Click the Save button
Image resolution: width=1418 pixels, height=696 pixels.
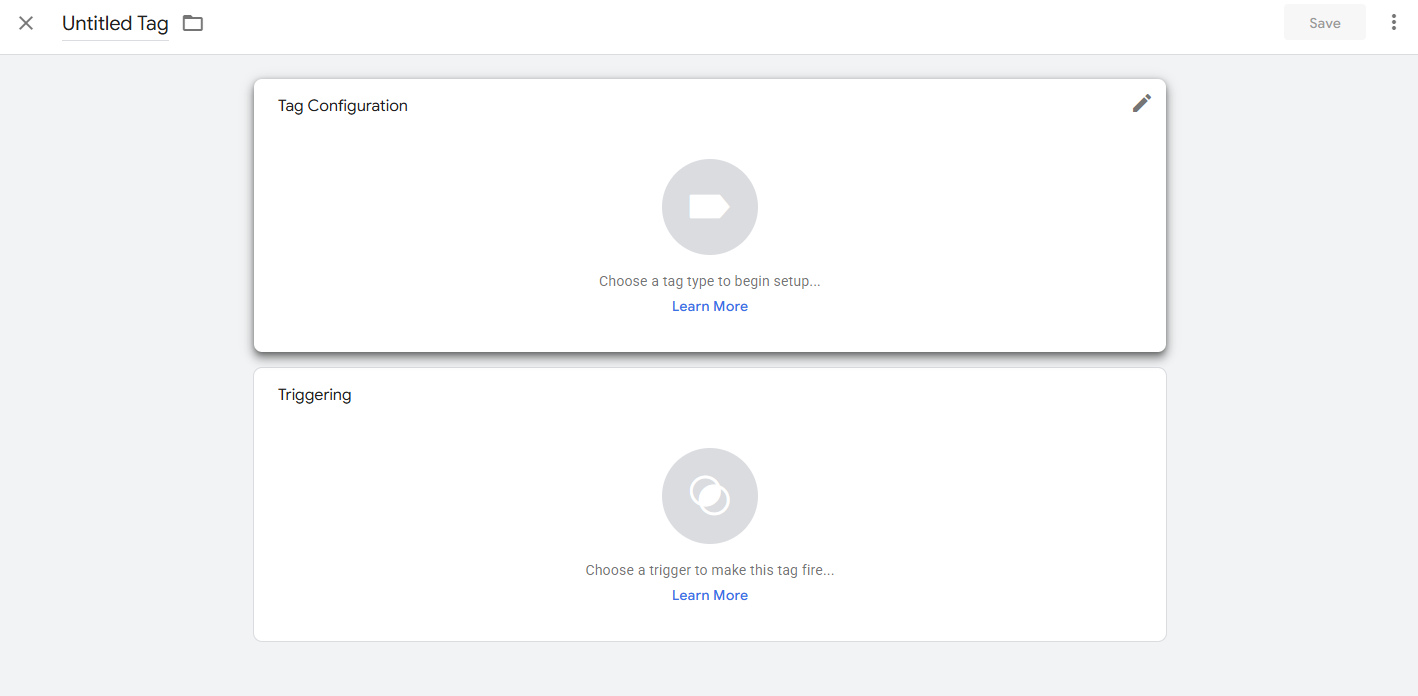1324,23
